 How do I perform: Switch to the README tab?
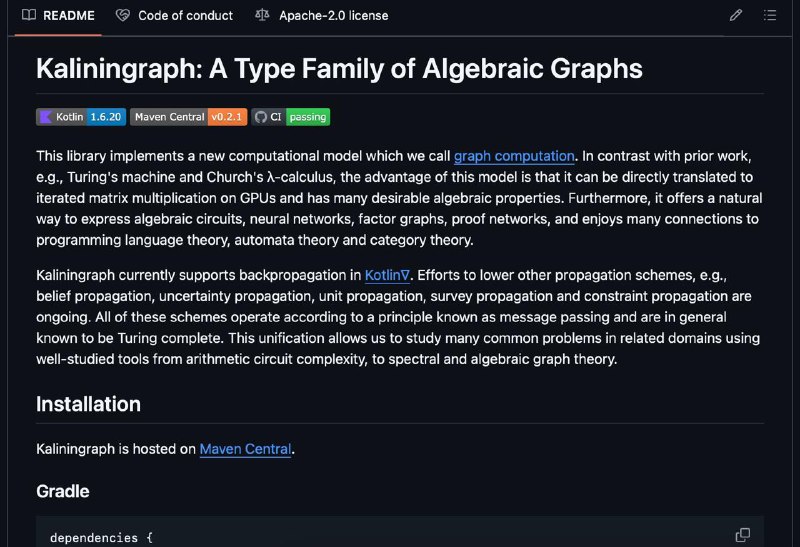pyautogui.click(x=58, y=16)
